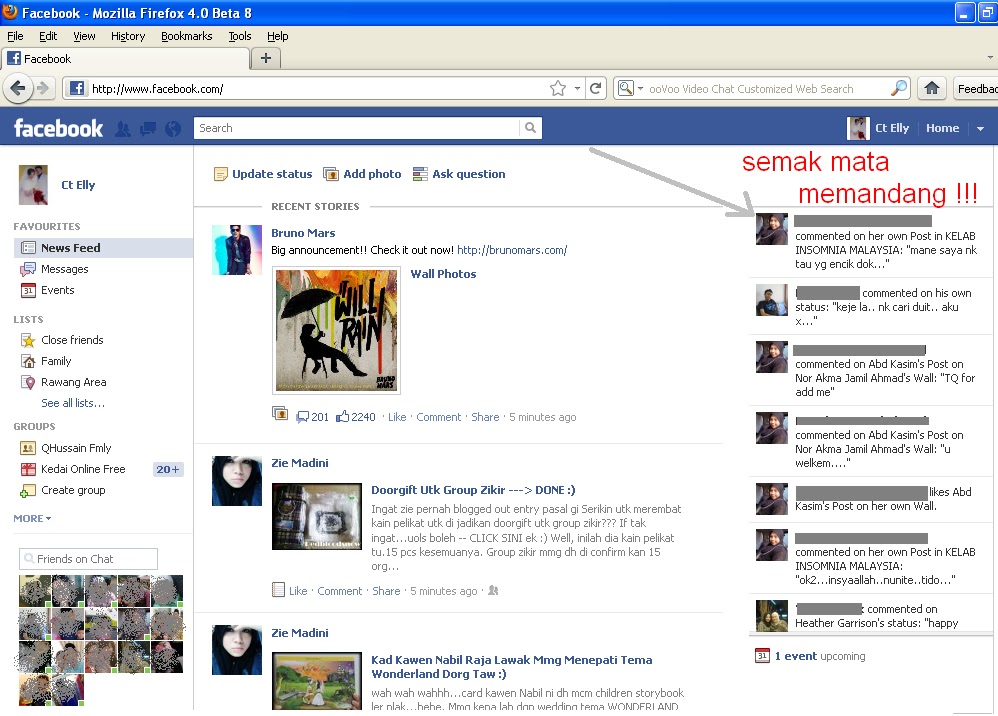Click the 20+ badge for Kedai Online Free
The image size is (998, 716).
tap(168, 469)
